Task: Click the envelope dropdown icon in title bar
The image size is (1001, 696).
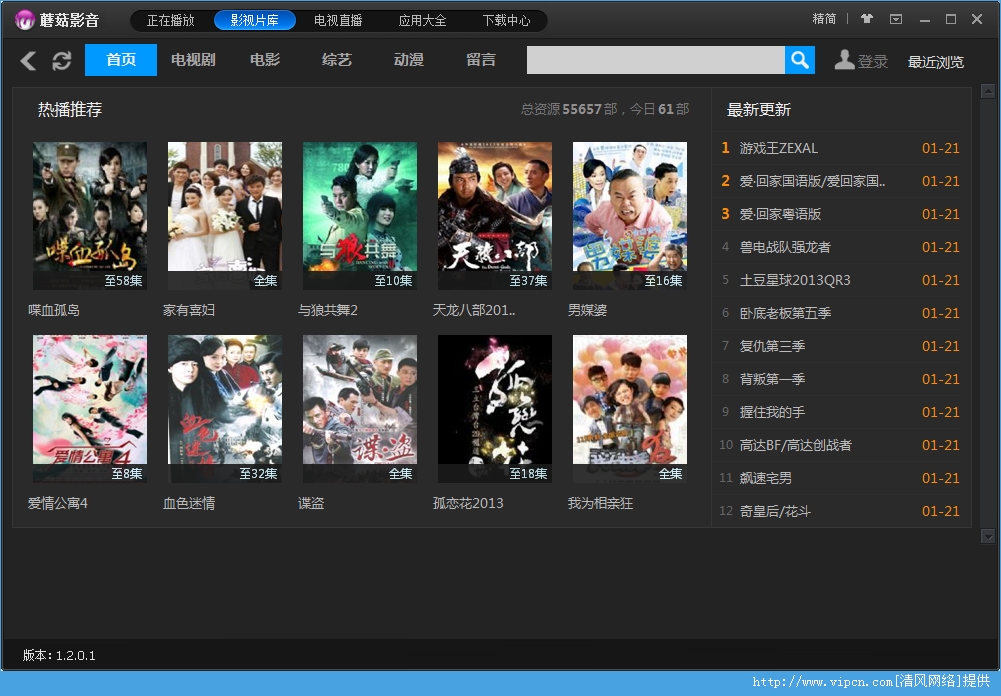Action: (895, 18)
